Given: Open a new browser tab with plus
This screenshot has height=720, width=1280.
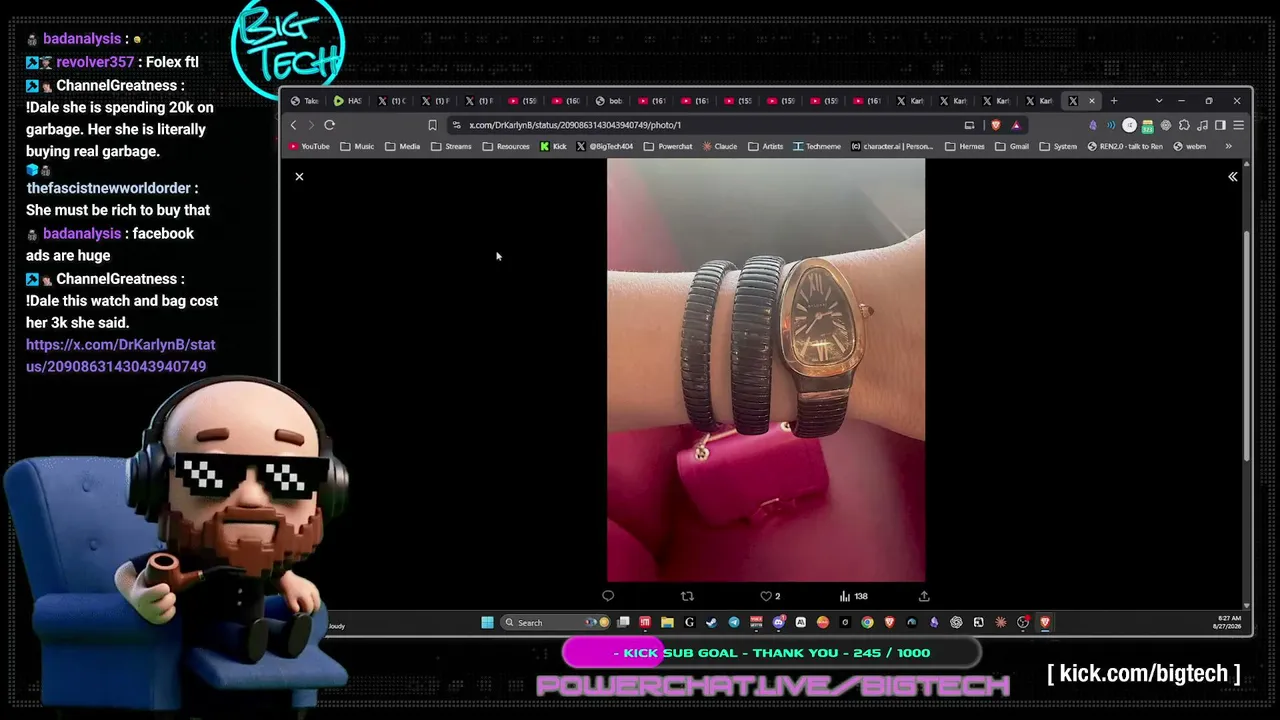Looking at the screenshot, I should [1113, 100].
